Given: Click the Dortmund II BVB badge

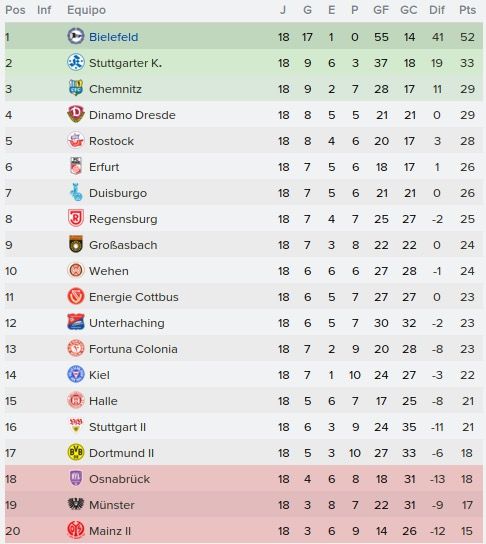Looking at the screenshot, I should point(76,452).
